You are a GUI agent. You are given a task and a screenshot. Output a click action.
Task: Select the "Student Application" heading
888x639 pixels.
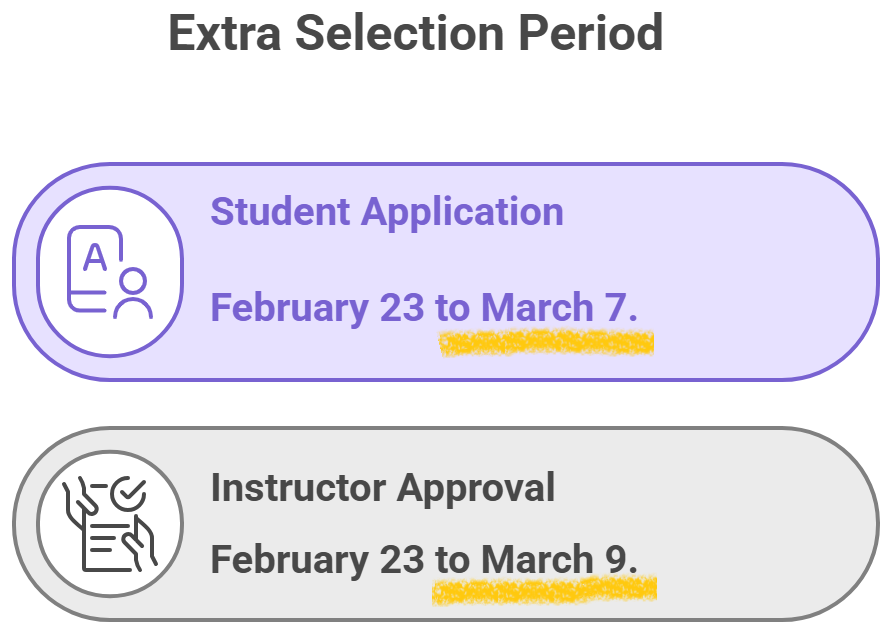(386, 212)
